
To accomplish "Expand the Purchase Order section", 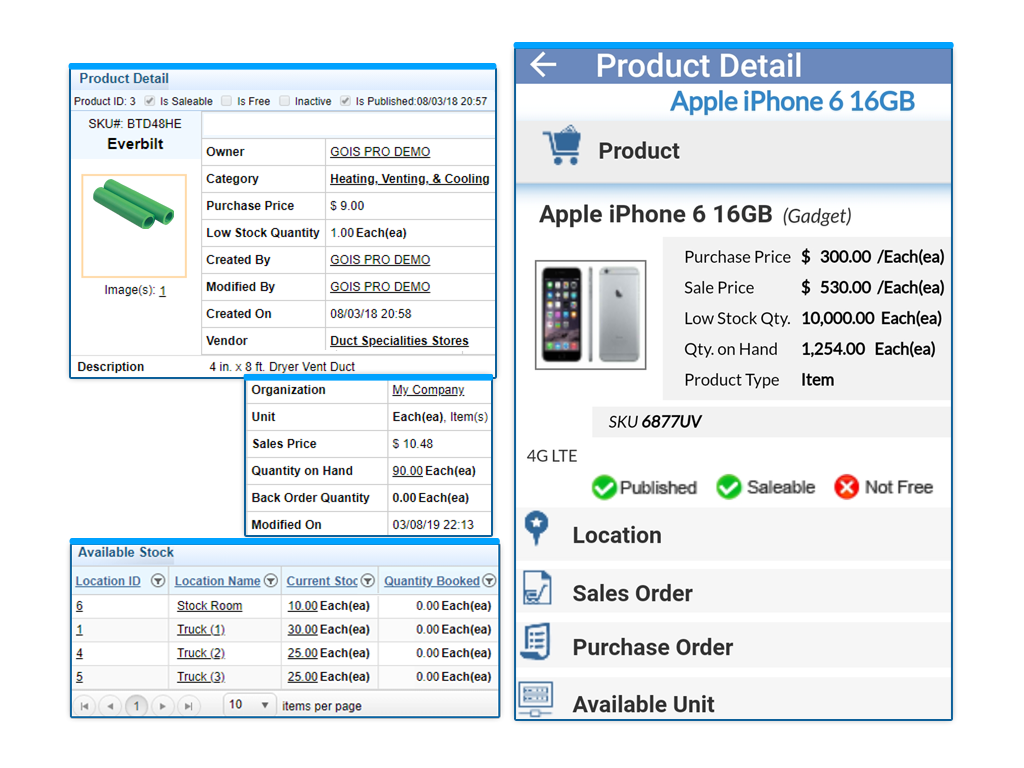I will pos(734,647).
